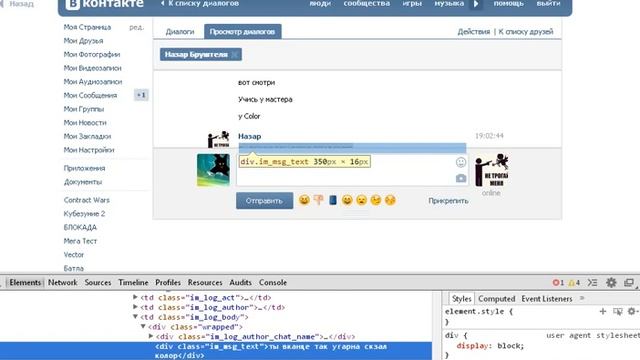Show more Styles sidebar tabs via chevron

pos(582,298)
